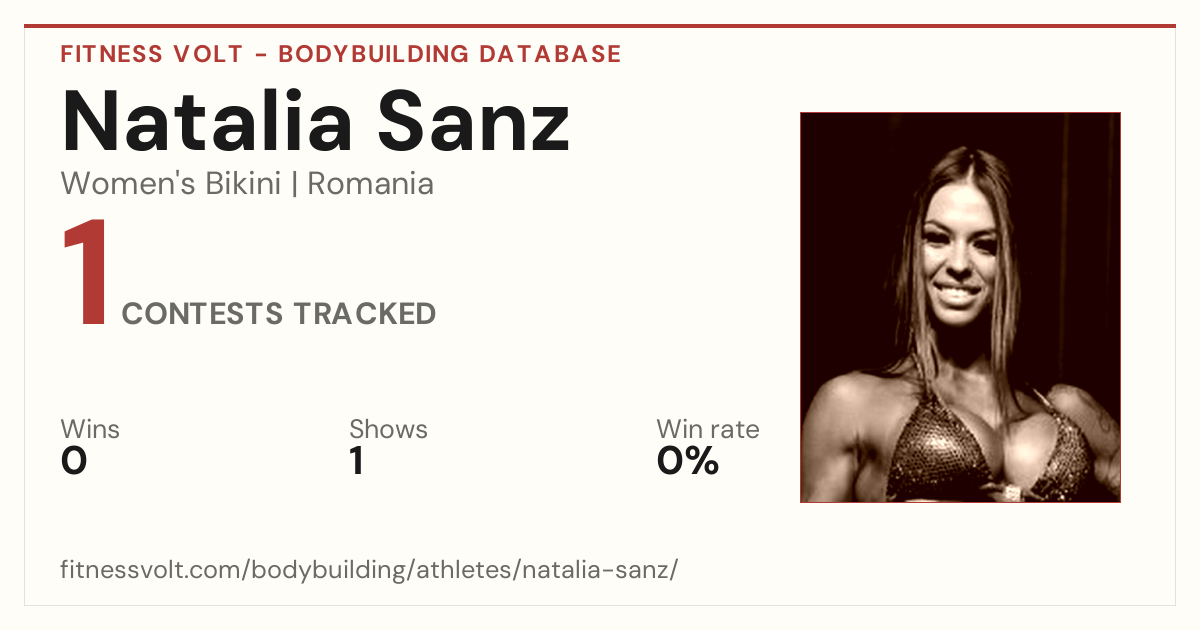This screenshot has height=630, width=1200.
Task: Click the 0% win rate value
Action: (x=688, y=461)
